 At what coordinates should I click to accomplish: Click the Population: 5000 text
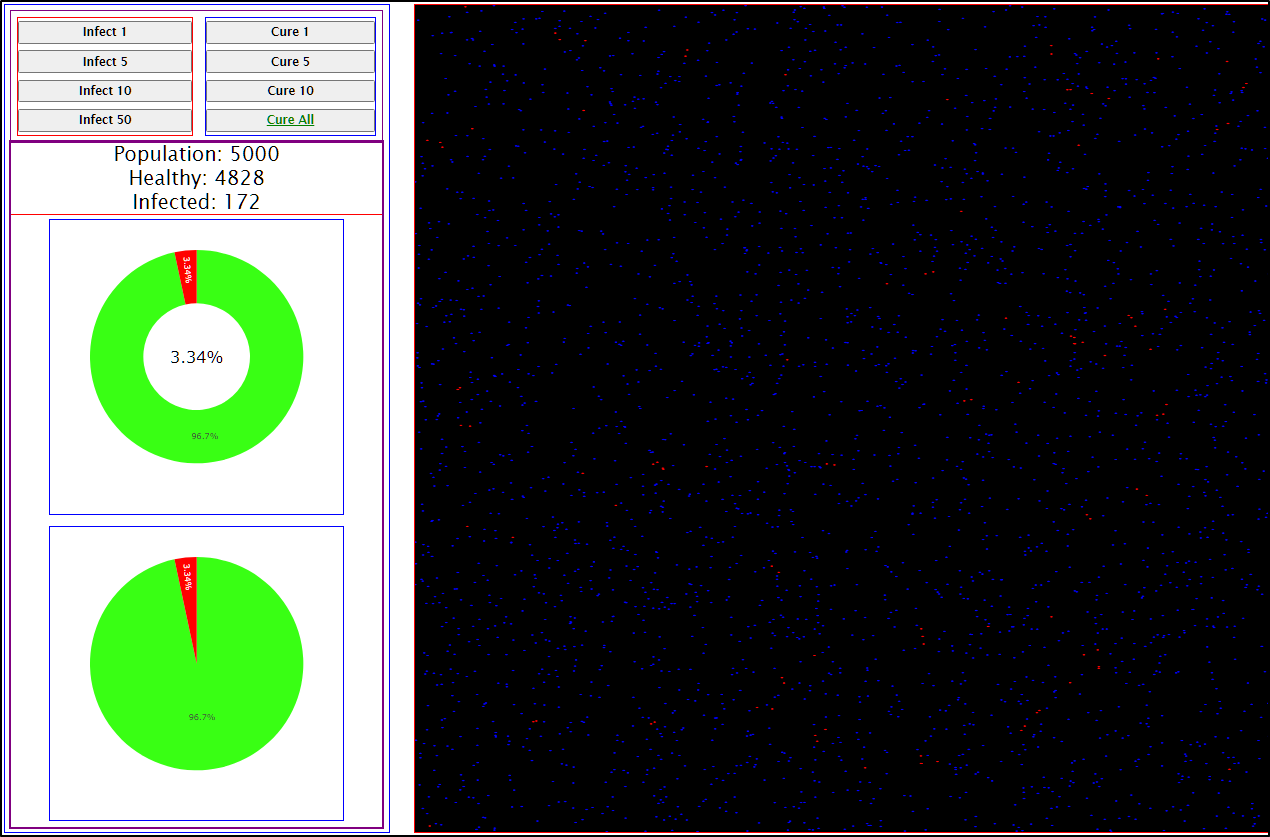(x=196, y=154)
